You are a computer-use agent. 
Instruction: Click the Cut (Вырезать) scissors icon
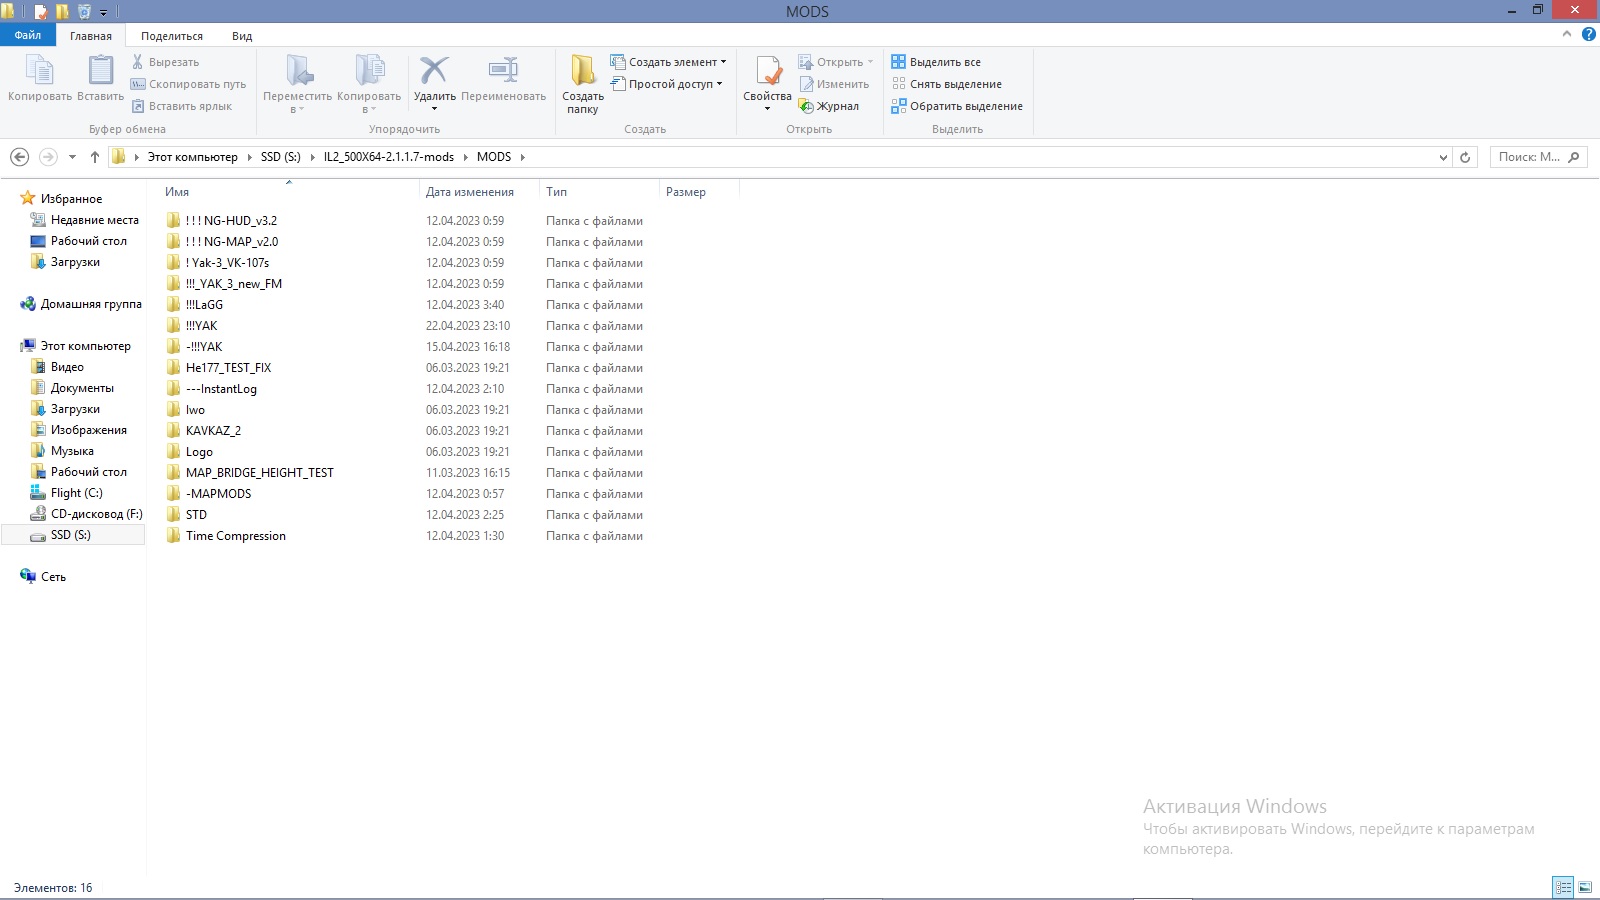pyautogui.click(x=138, y=62)
